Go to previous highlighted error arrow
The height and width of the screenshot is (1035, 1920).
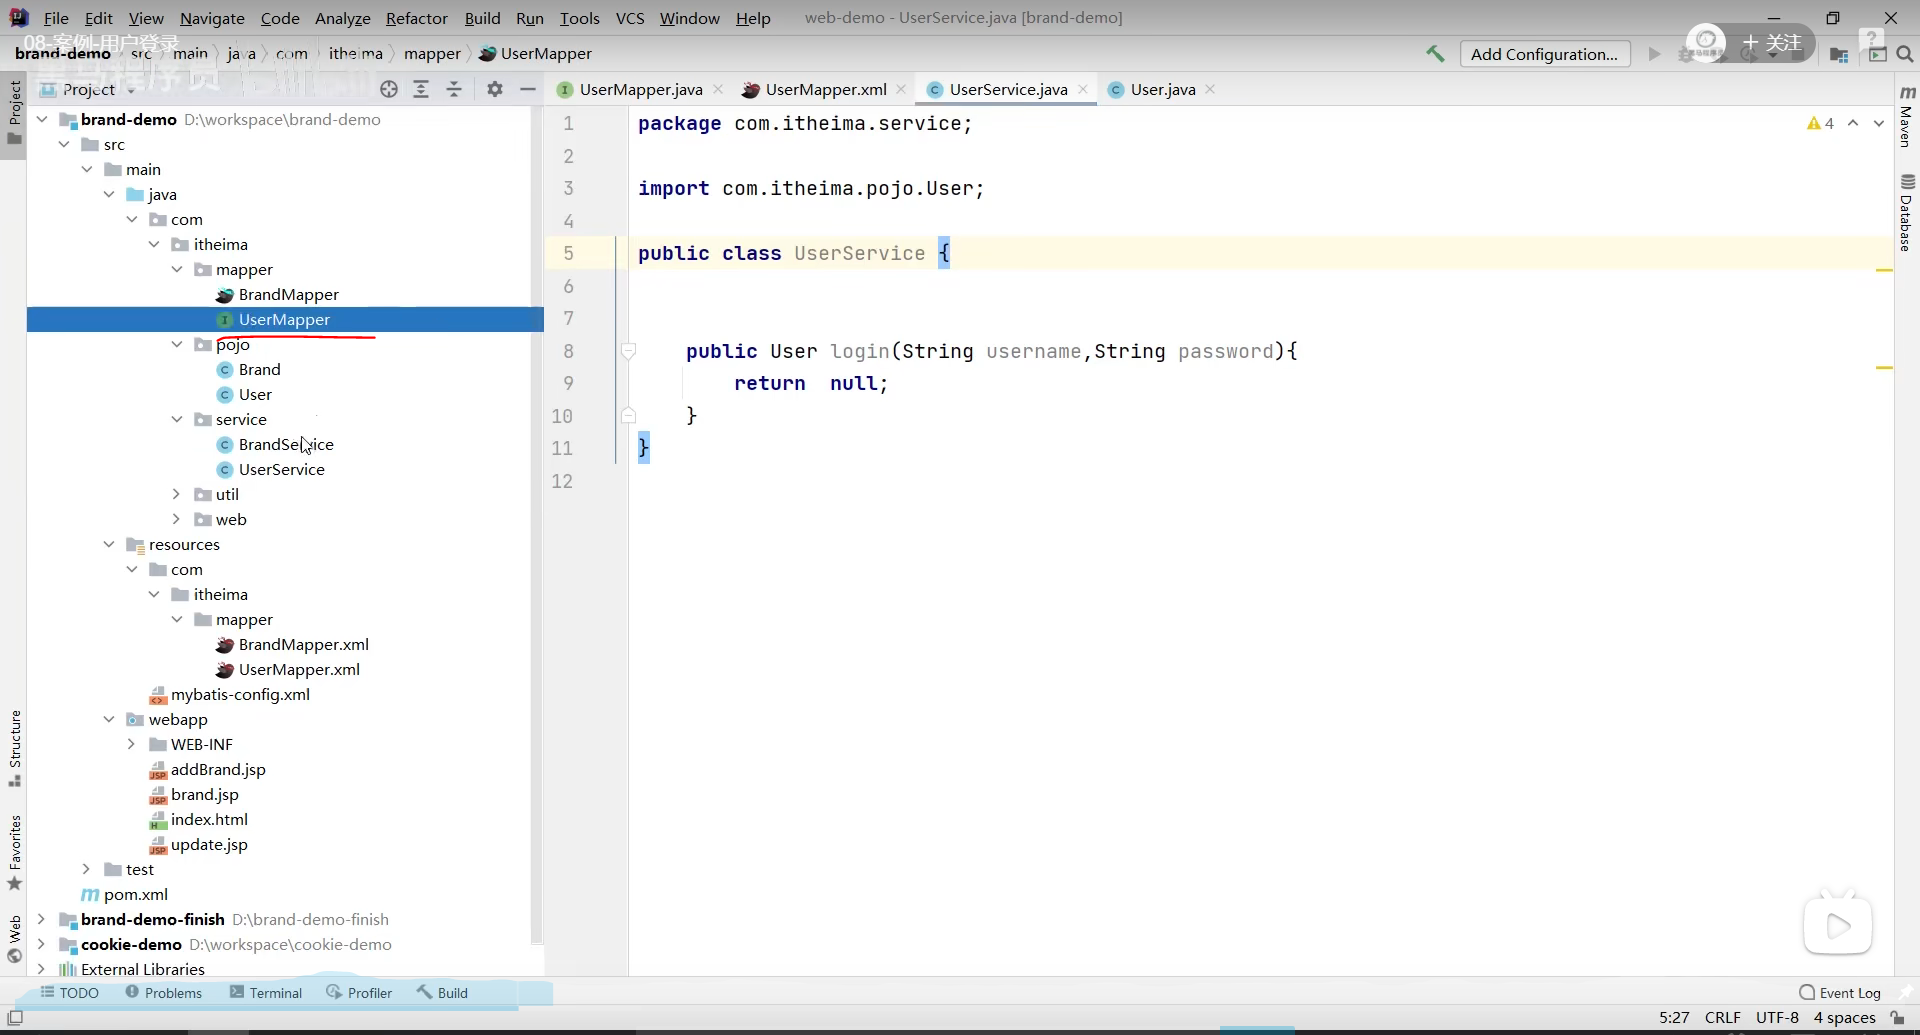(x=1853, y=123)
